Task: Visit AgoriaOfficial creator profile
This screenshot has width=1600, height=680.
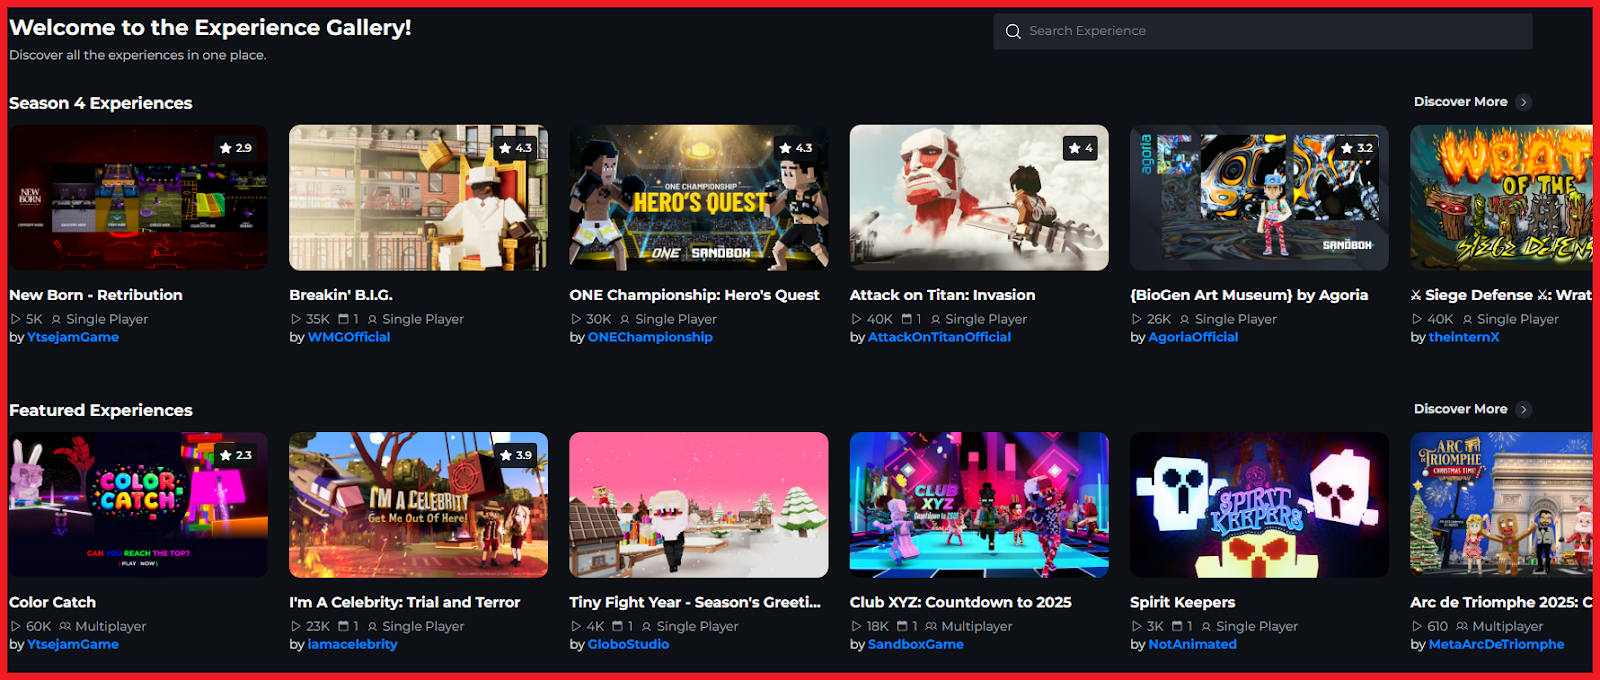Action: pyautogui.click(x=1193, y=337)
